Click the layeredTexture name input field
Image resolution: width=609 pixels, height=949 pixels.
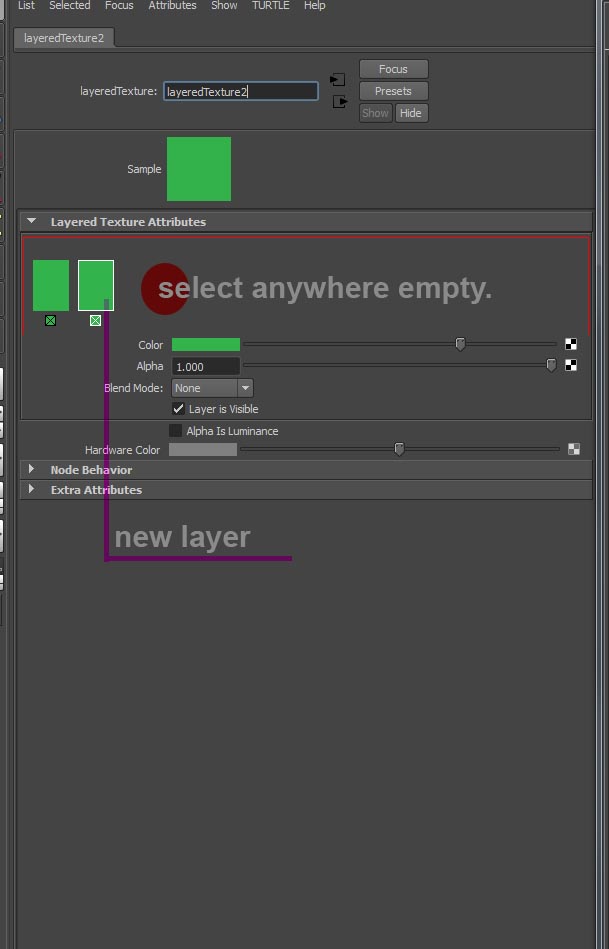(240, 91)
